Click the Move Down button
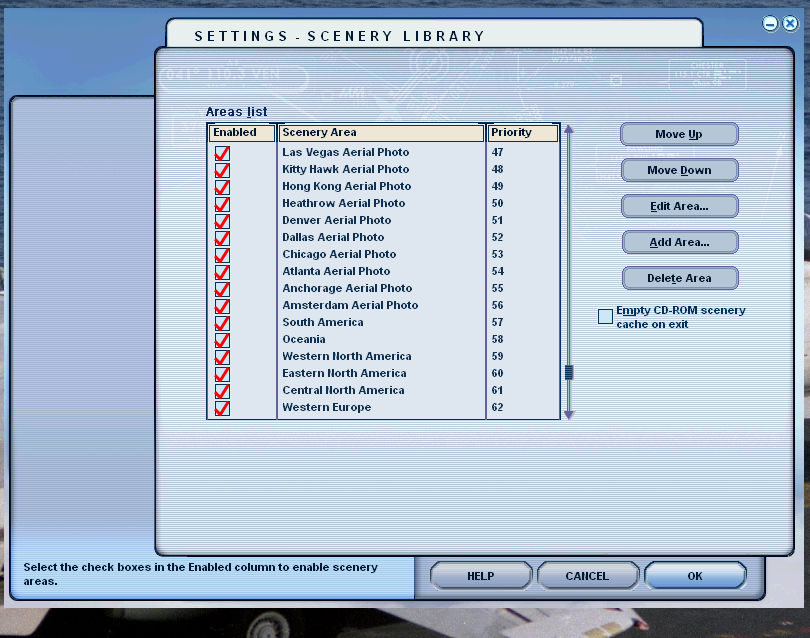 [679, 170]
